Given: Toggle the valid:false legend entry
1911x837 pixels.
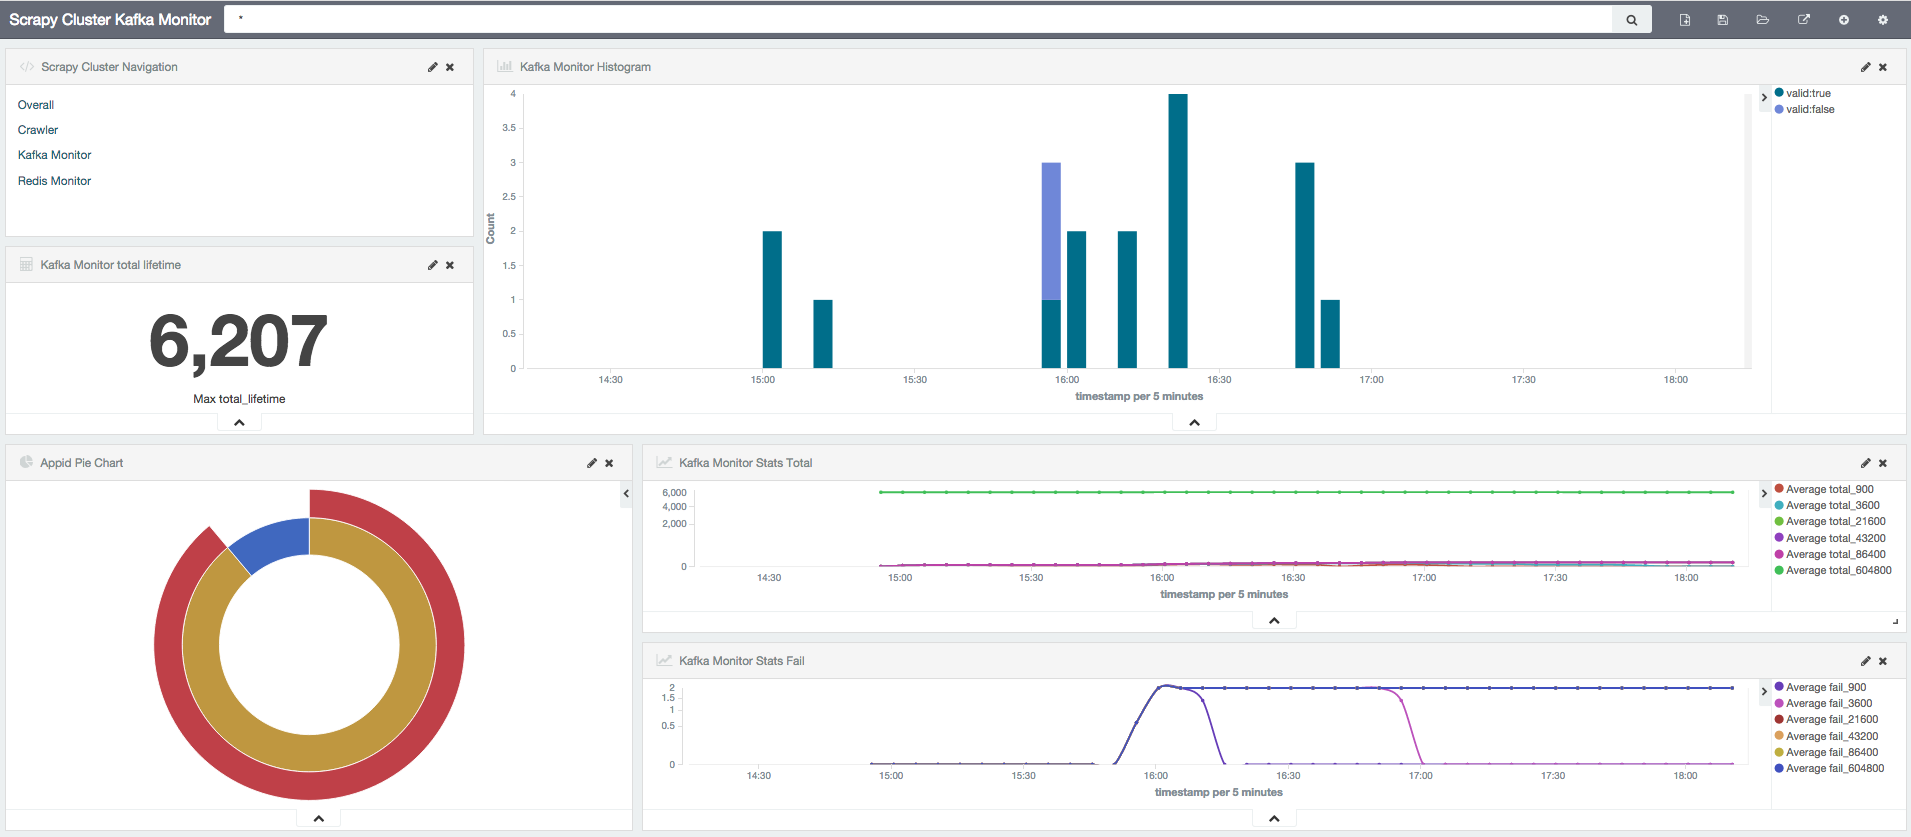Looking at the screenshot, I should pyautogui.click(x=1810, y=109).
